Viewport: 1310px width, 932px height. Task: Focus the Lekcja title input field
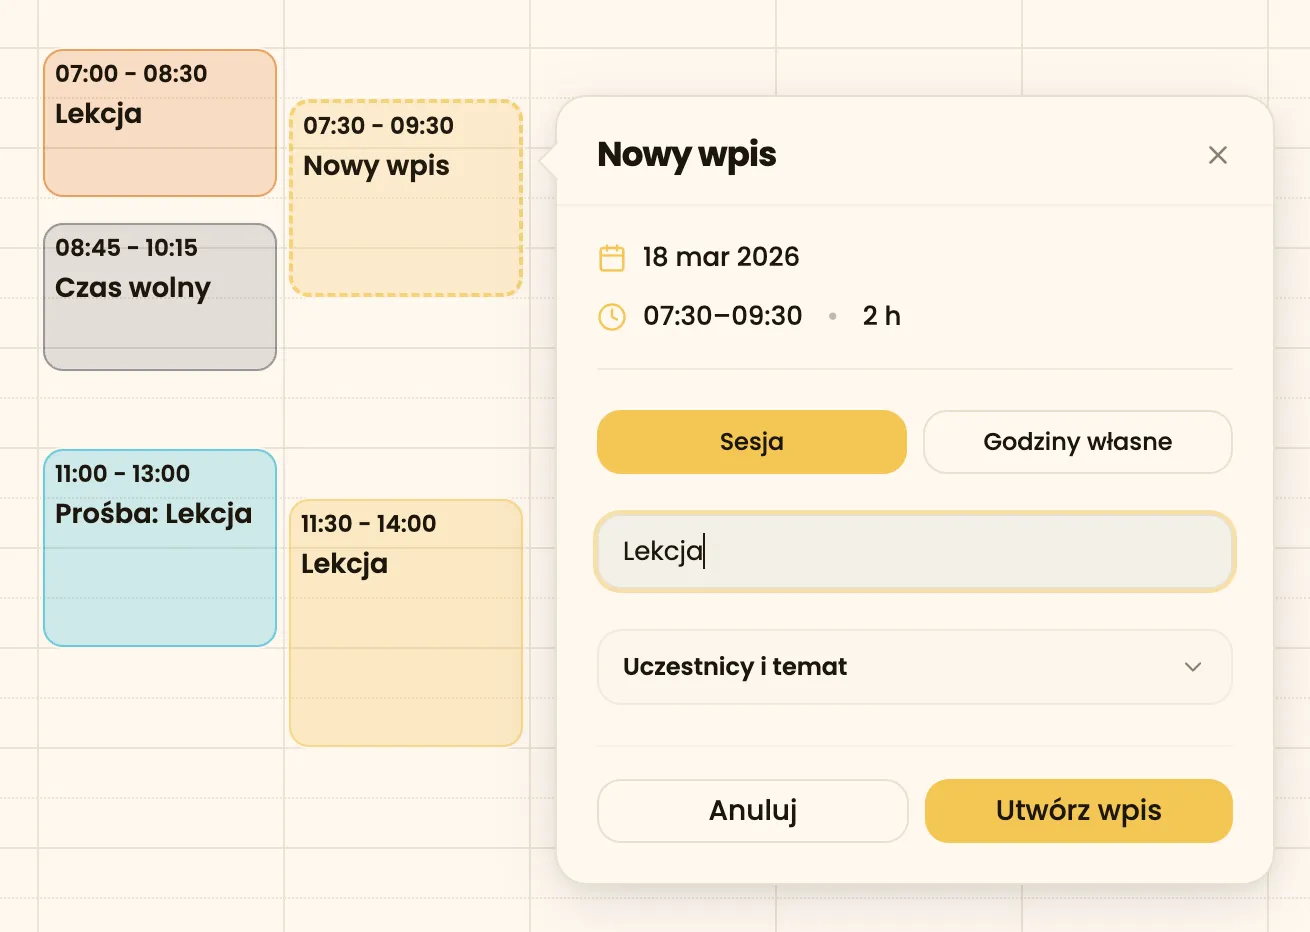coord(914,551)
